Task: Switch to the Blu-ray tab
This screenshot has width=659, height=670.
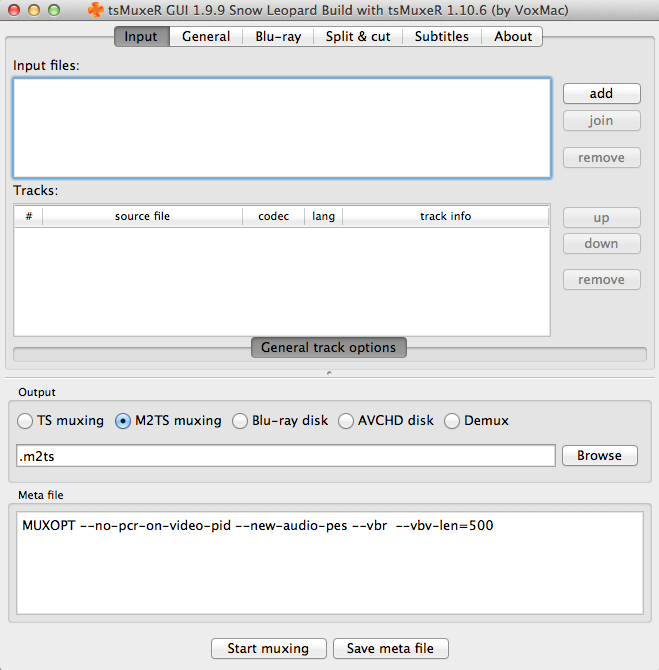Action: pos(277,36)
